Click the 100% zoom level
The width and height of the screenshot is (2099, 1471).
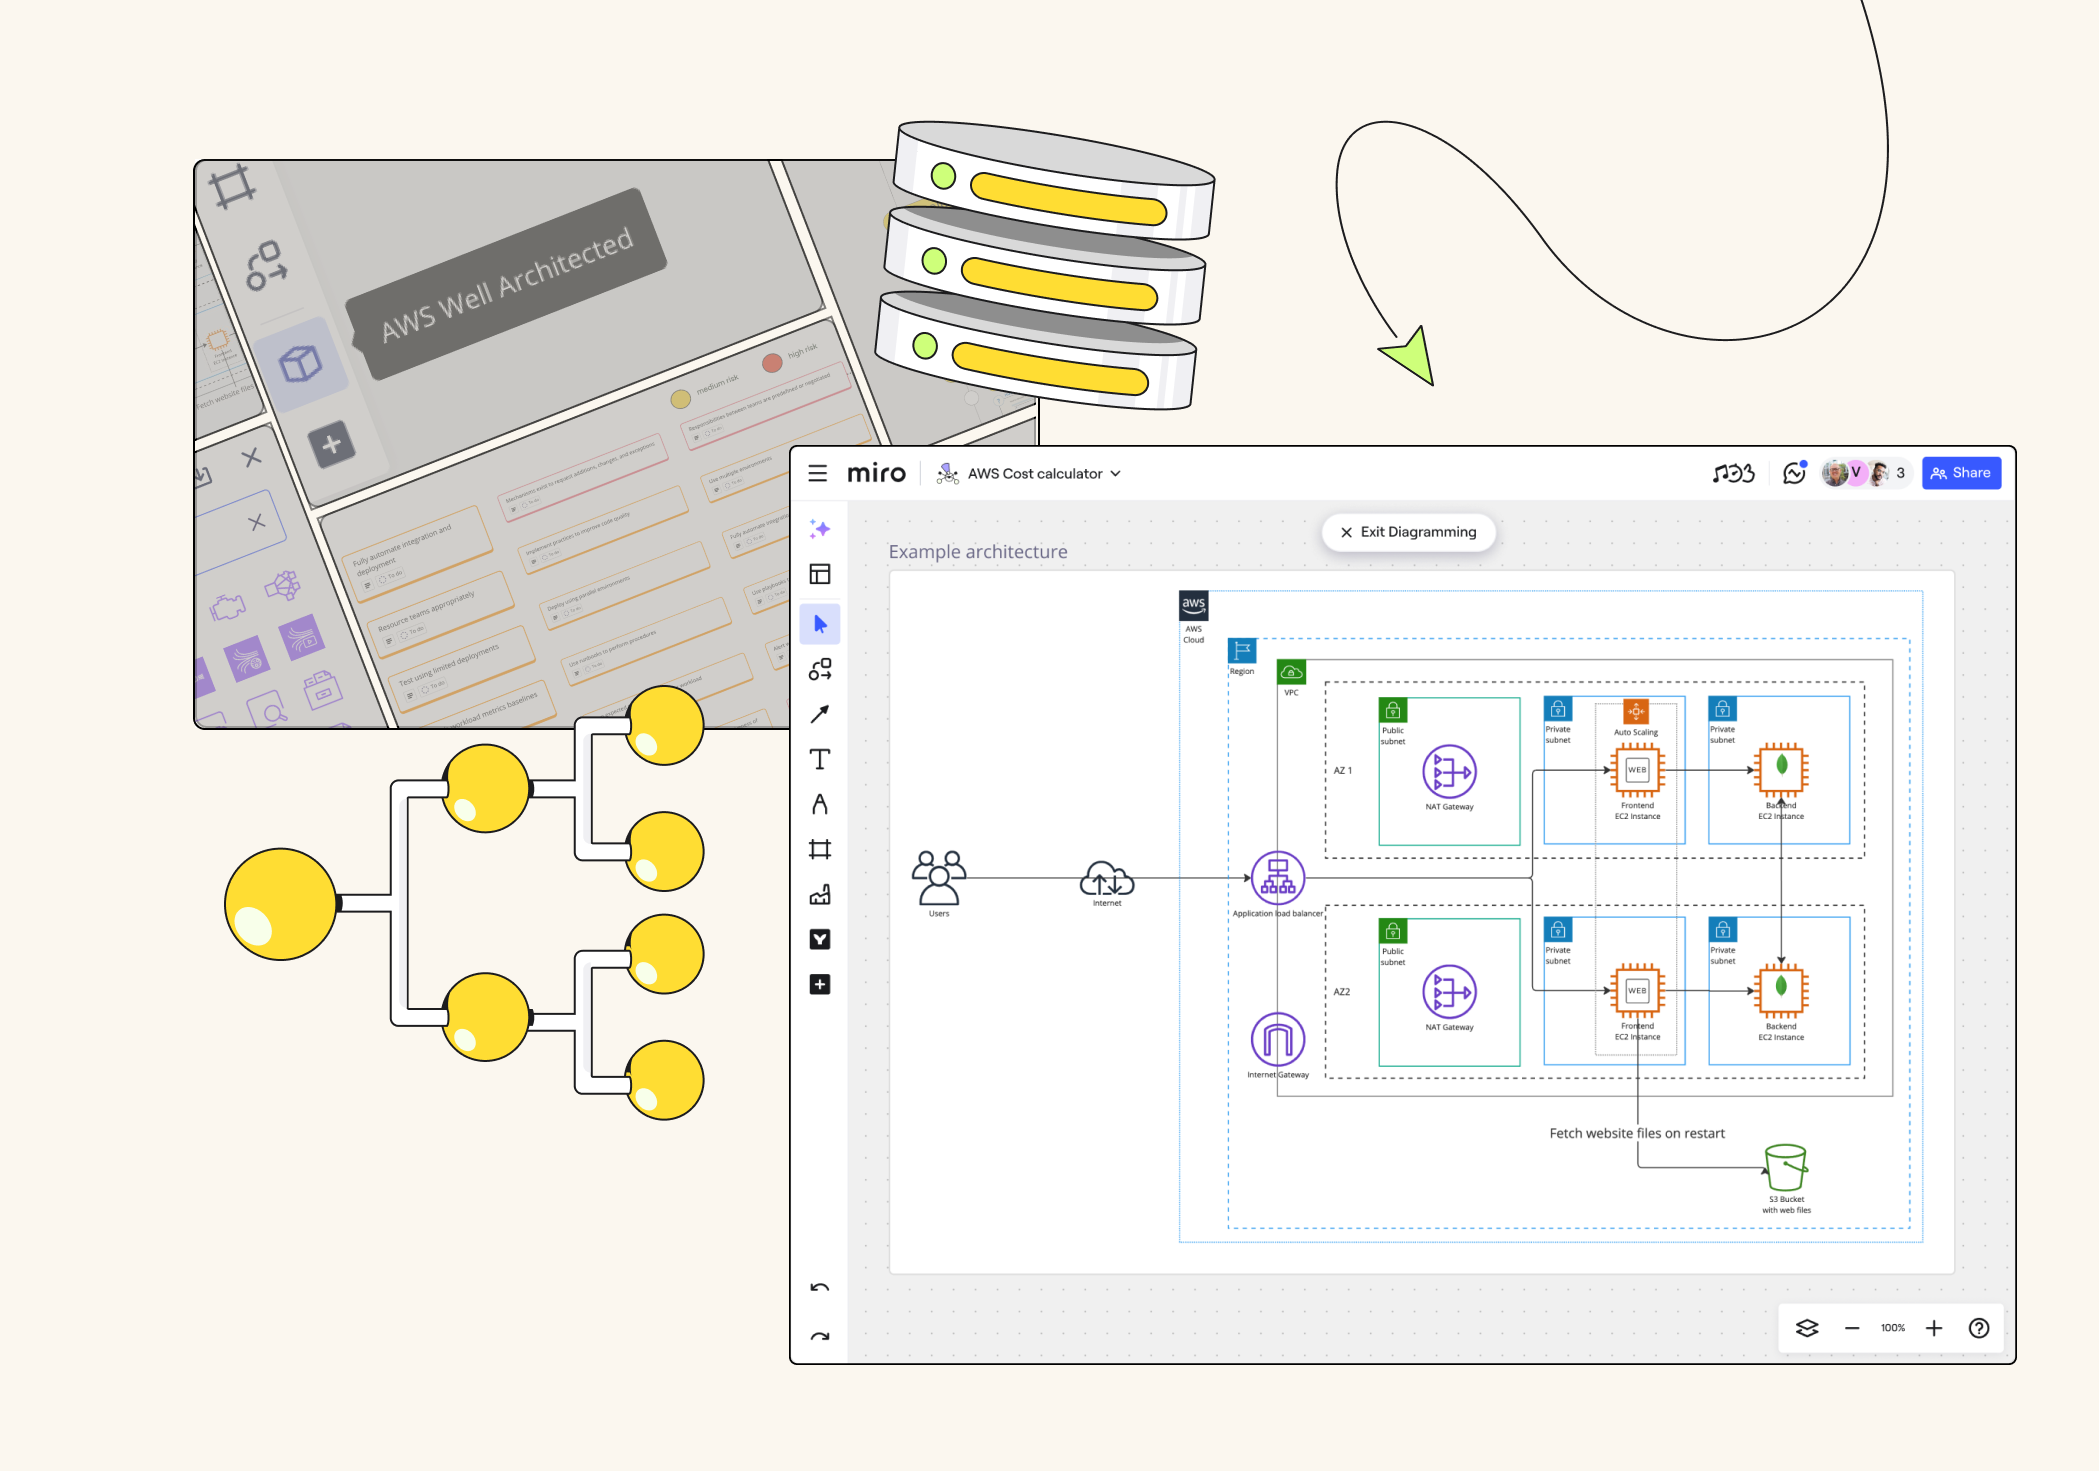point(1892,1328)
